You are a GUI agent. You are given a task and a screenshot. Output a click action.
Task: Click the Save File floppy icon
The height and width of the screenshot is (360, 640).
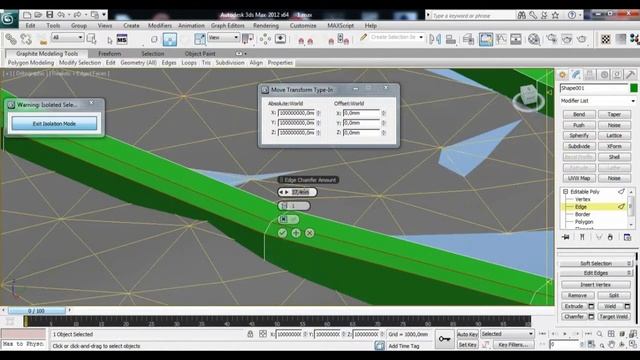pos(49,15)
